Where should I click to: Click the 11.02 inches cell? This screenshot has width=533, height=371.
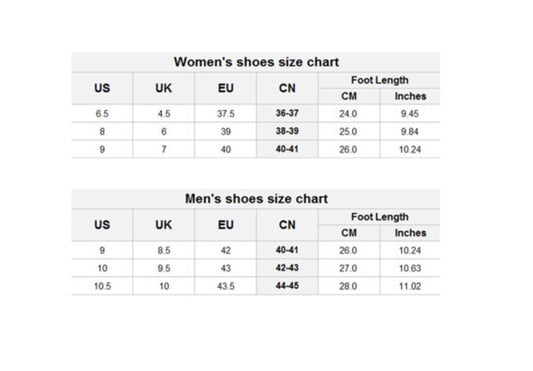(x=410, y=286)
